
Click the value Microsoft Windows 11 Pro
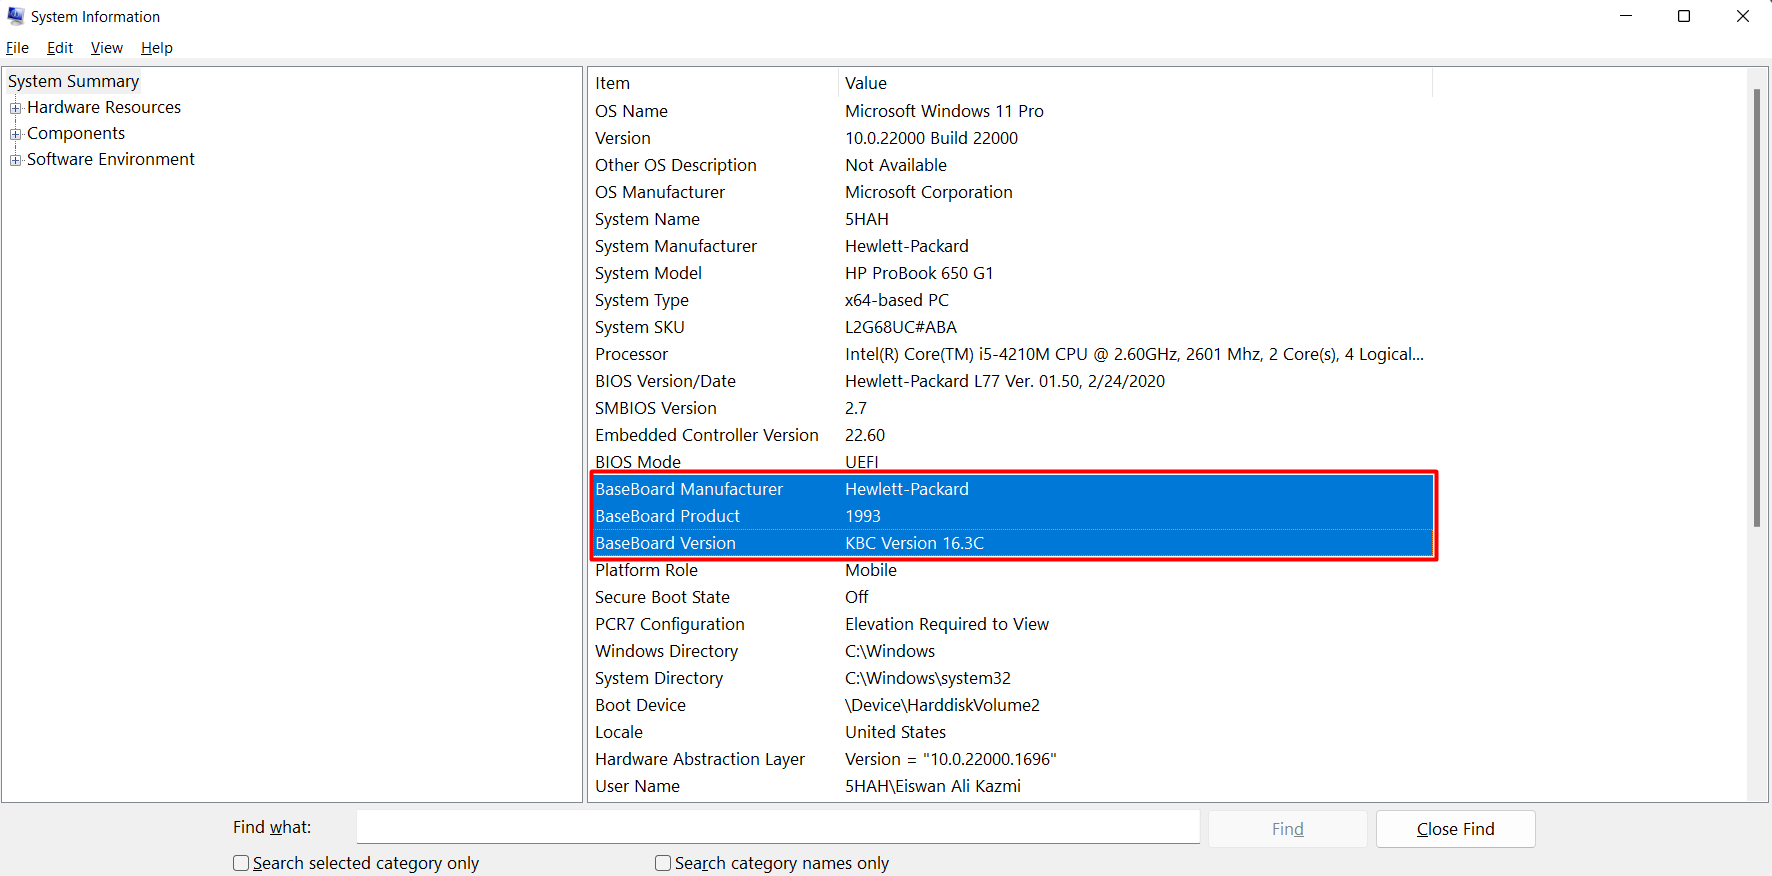tap(944, 111)
